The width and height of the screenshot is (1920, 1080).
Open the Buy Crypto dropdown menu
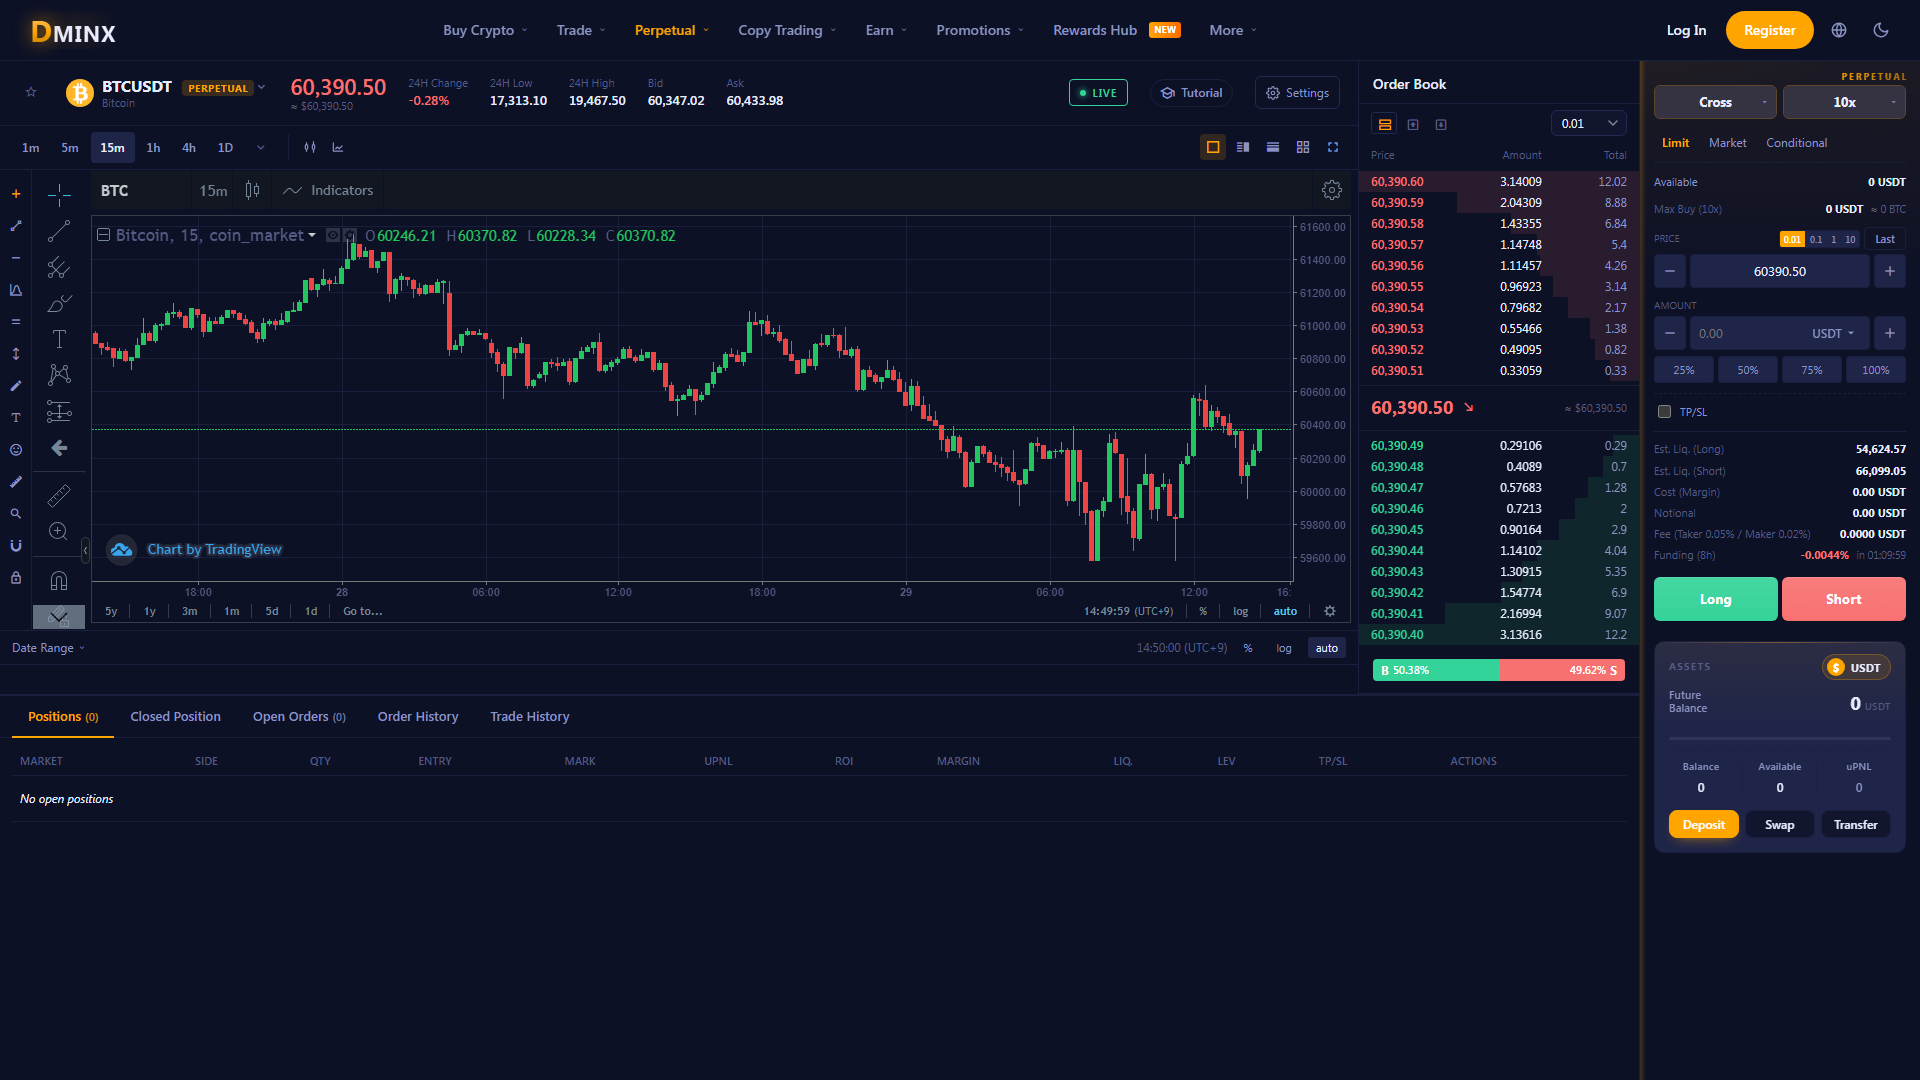click(485, 30)
